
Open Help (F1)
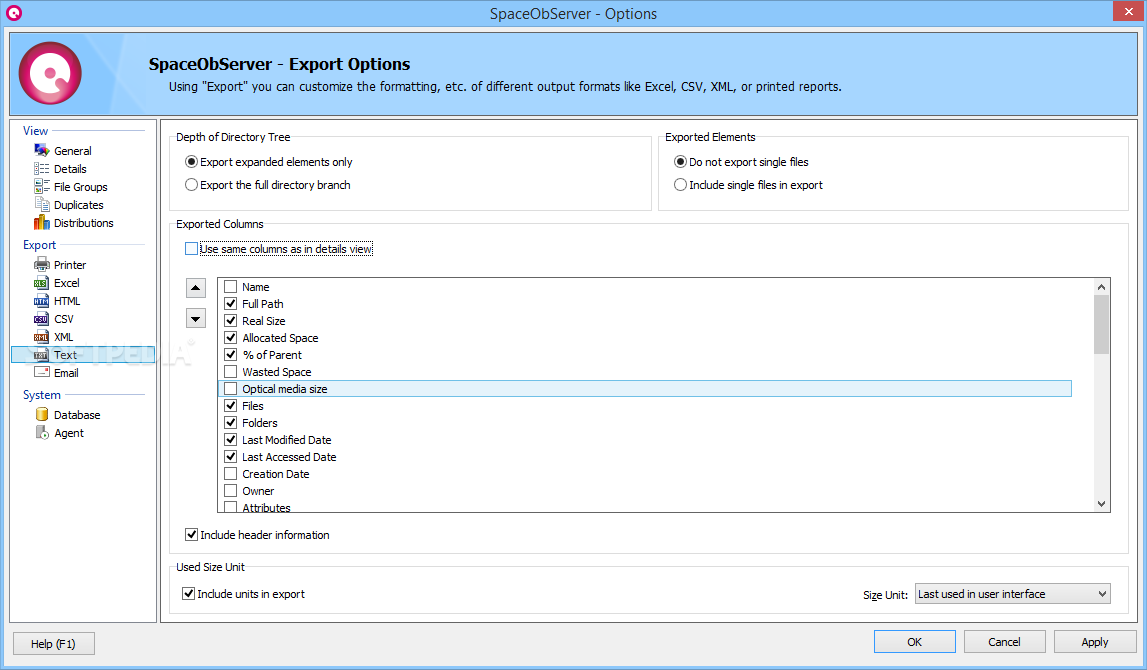pyautogui.click(x=53, y=644)
